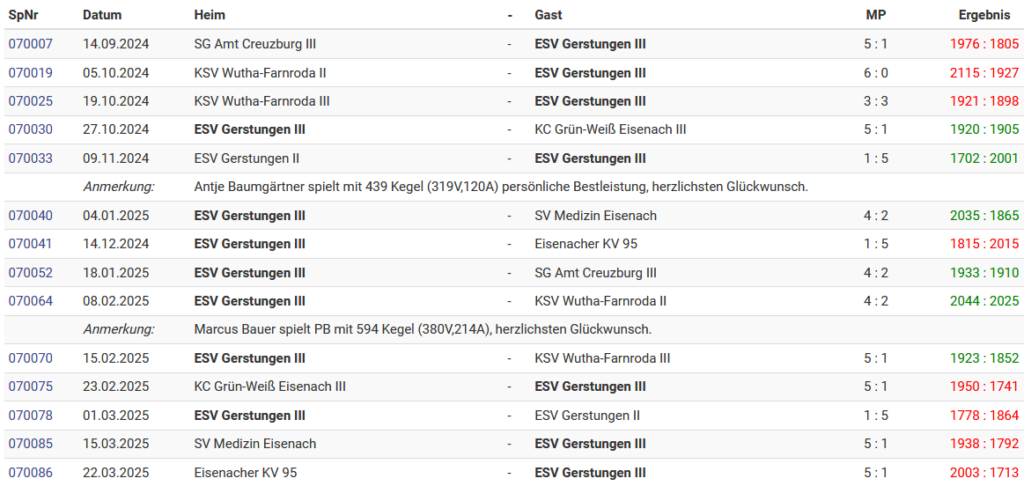Open last match 070086
The width and height of the screenshot is (1024, 486).
pos(31,472)
